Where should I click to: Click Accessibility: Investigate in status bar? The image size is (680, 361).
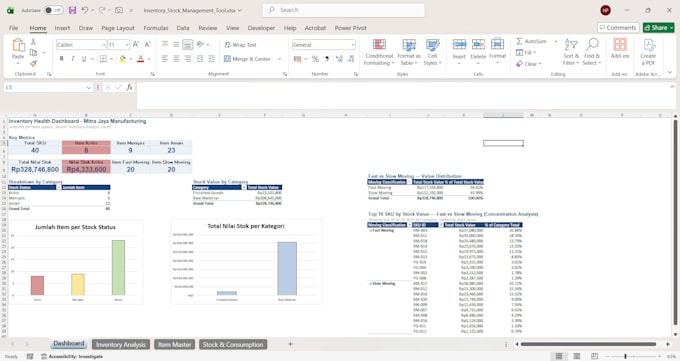click(72, 357)
